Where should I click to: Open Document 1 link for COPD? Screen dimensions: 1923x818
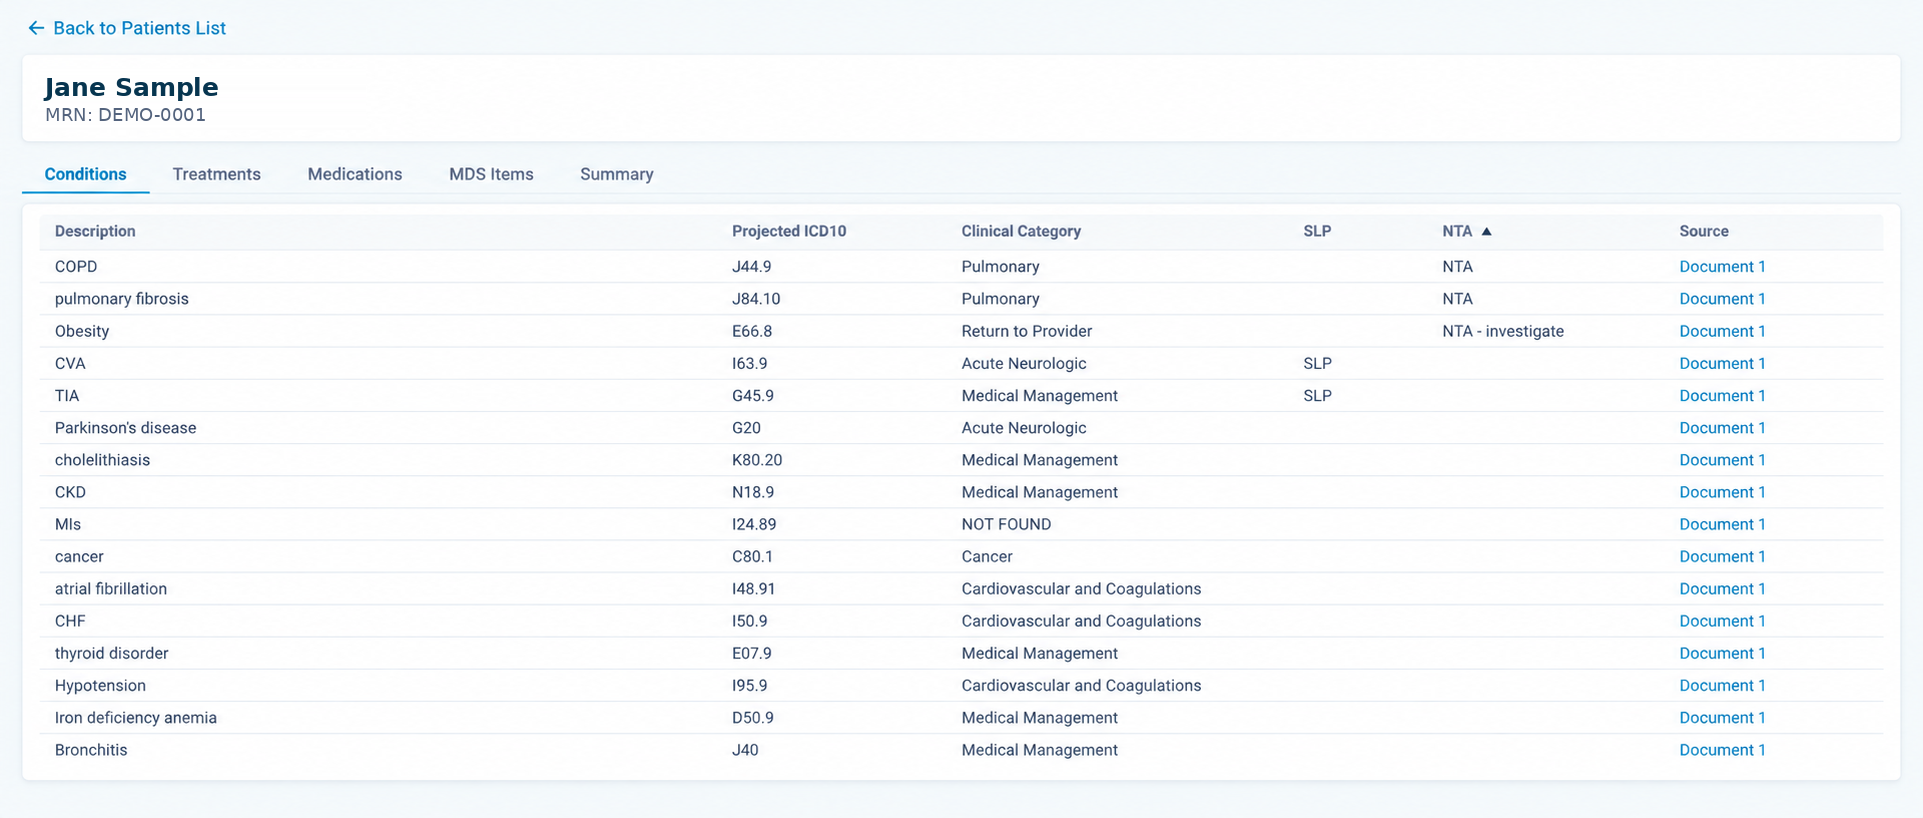click(1722, 267)
